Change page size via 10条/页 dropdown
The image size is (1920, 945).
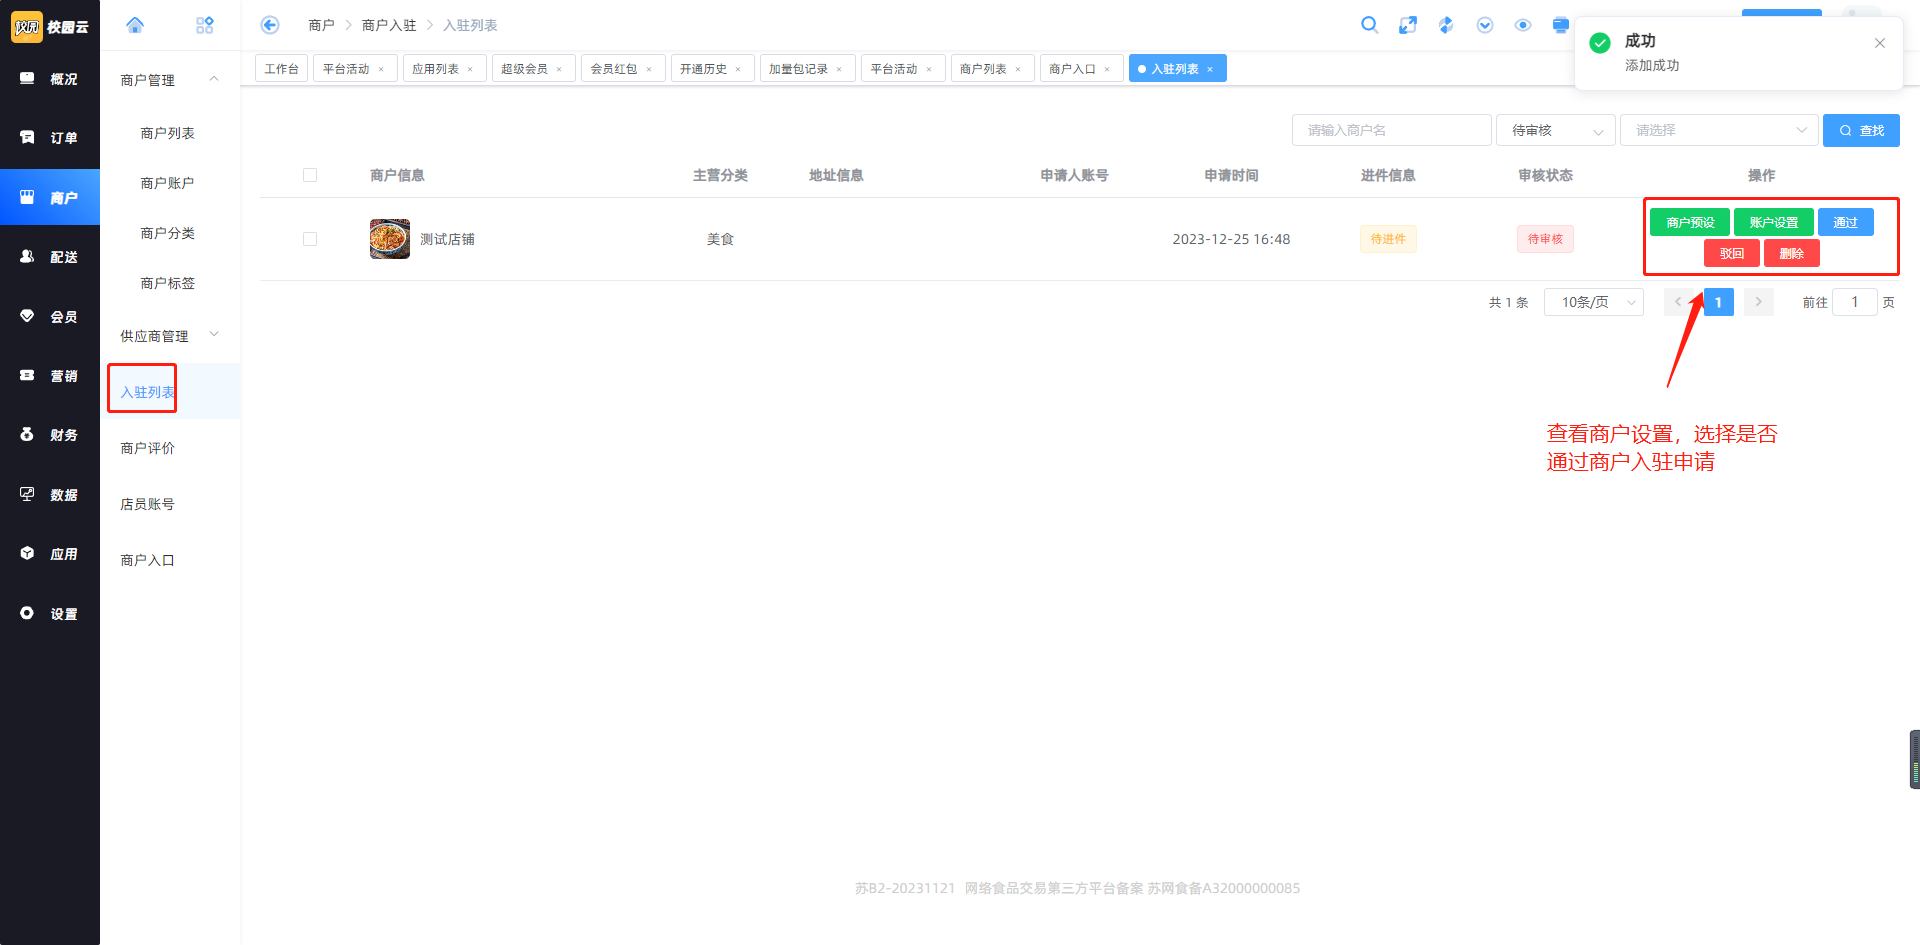click(1593, 302)
